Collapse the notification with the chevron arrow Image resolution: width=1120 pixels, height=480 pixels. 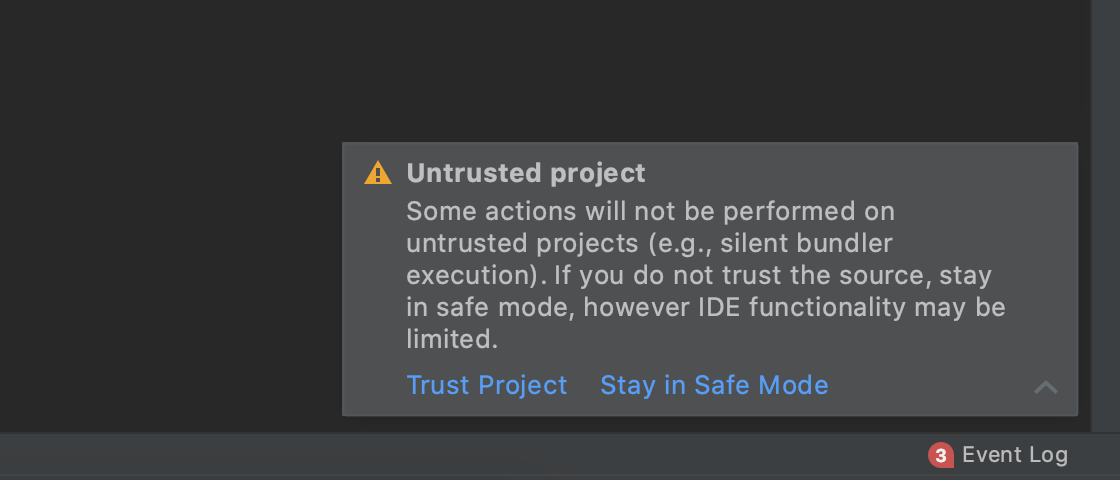point(1046,387)
